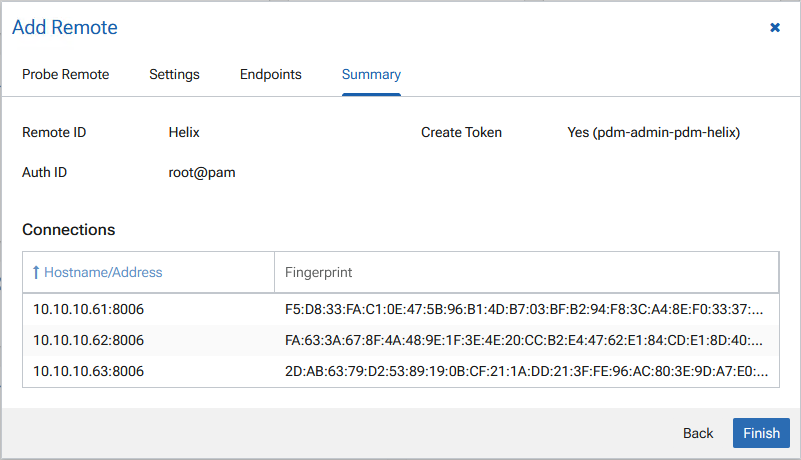Select the Summary tab
801x460 pixels.
371,75
